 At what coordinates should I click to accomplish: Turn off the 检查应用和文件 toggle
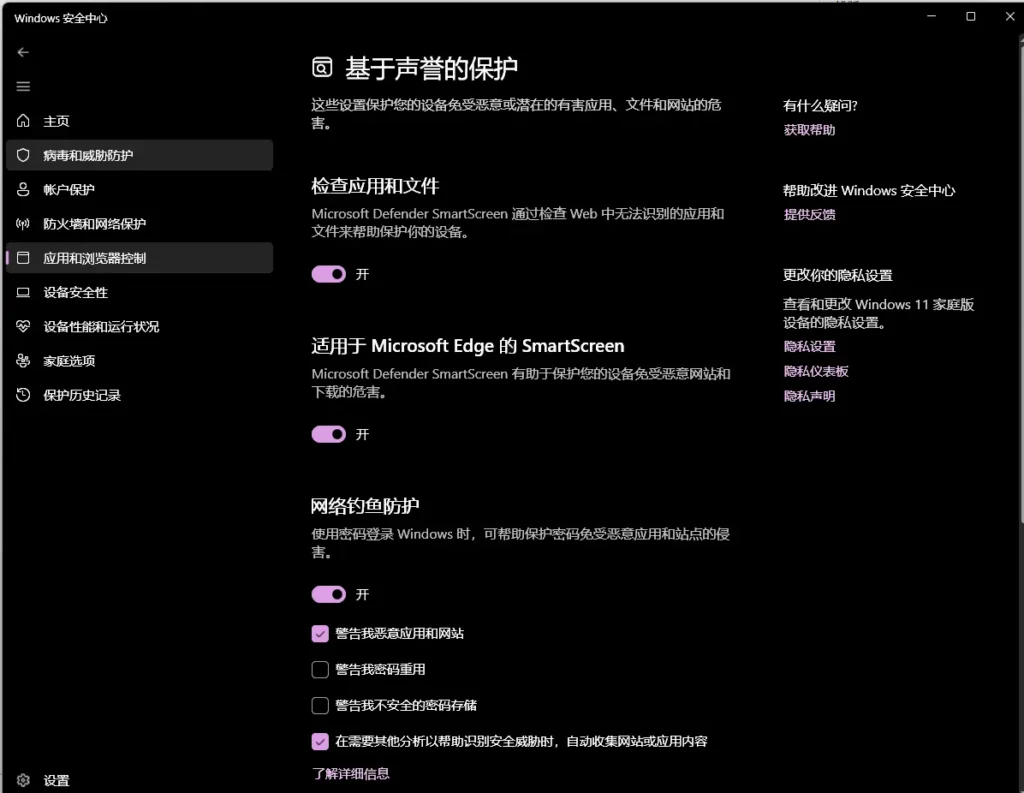pos(328,274)
